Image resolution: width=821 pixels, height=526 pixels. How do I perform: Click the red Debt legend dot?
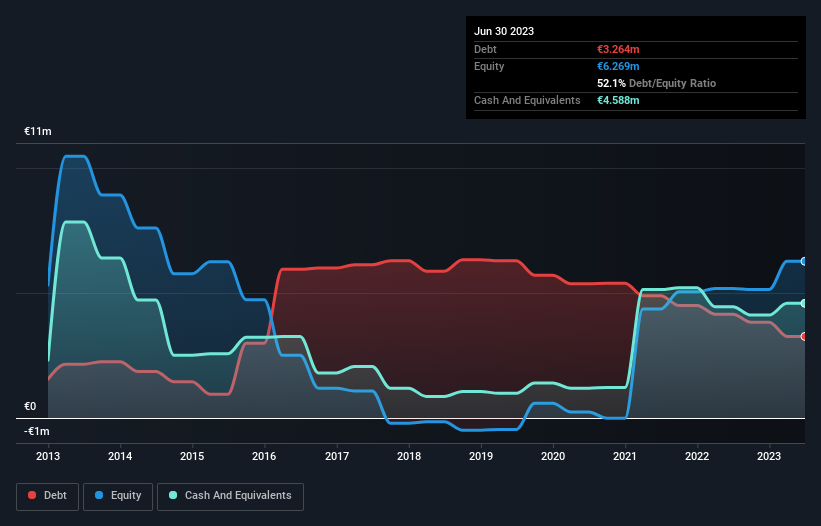32,495
